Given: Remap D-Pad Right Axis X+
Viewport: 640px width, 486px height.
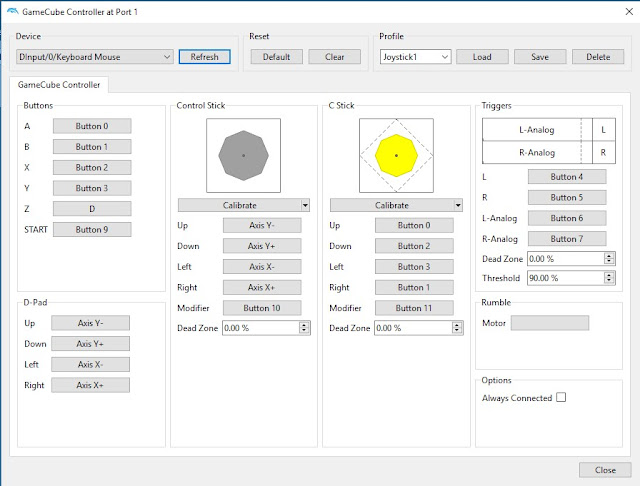Looking at the screenshot, I should click(x=90, y=385).
